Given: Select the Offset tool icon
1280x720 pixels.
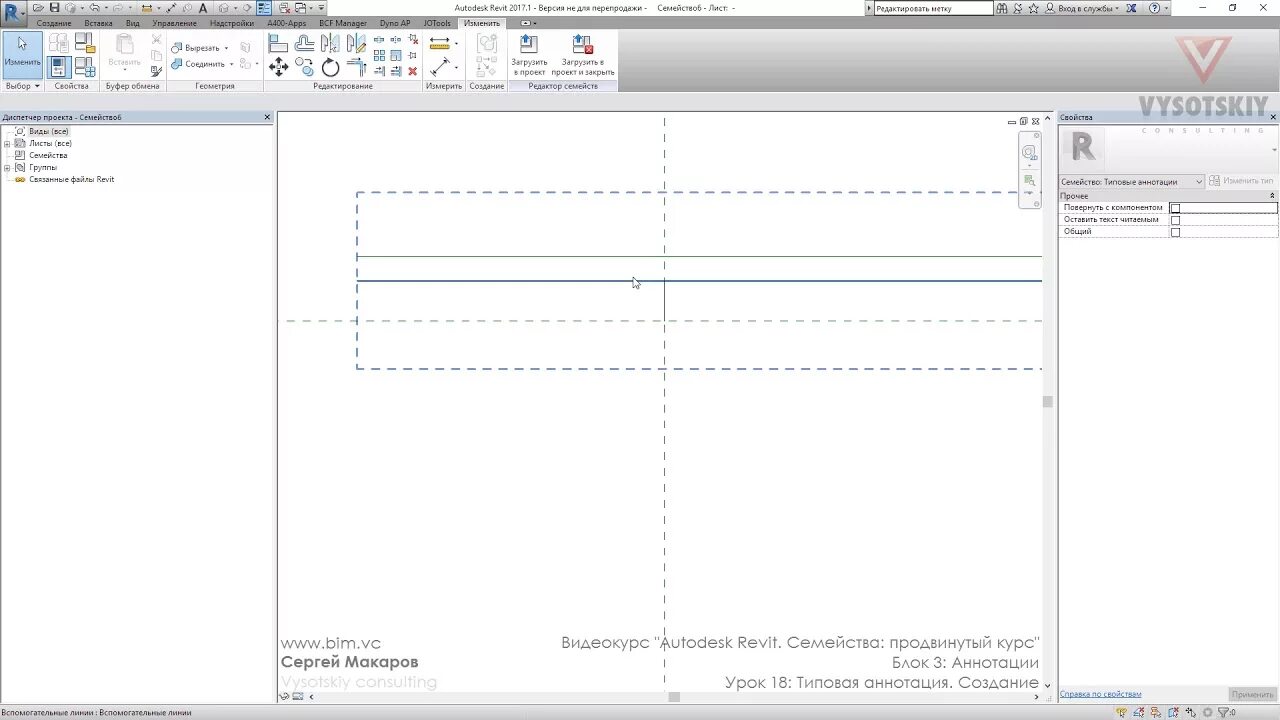Looking at the screenshot, I should click(304, 44).
